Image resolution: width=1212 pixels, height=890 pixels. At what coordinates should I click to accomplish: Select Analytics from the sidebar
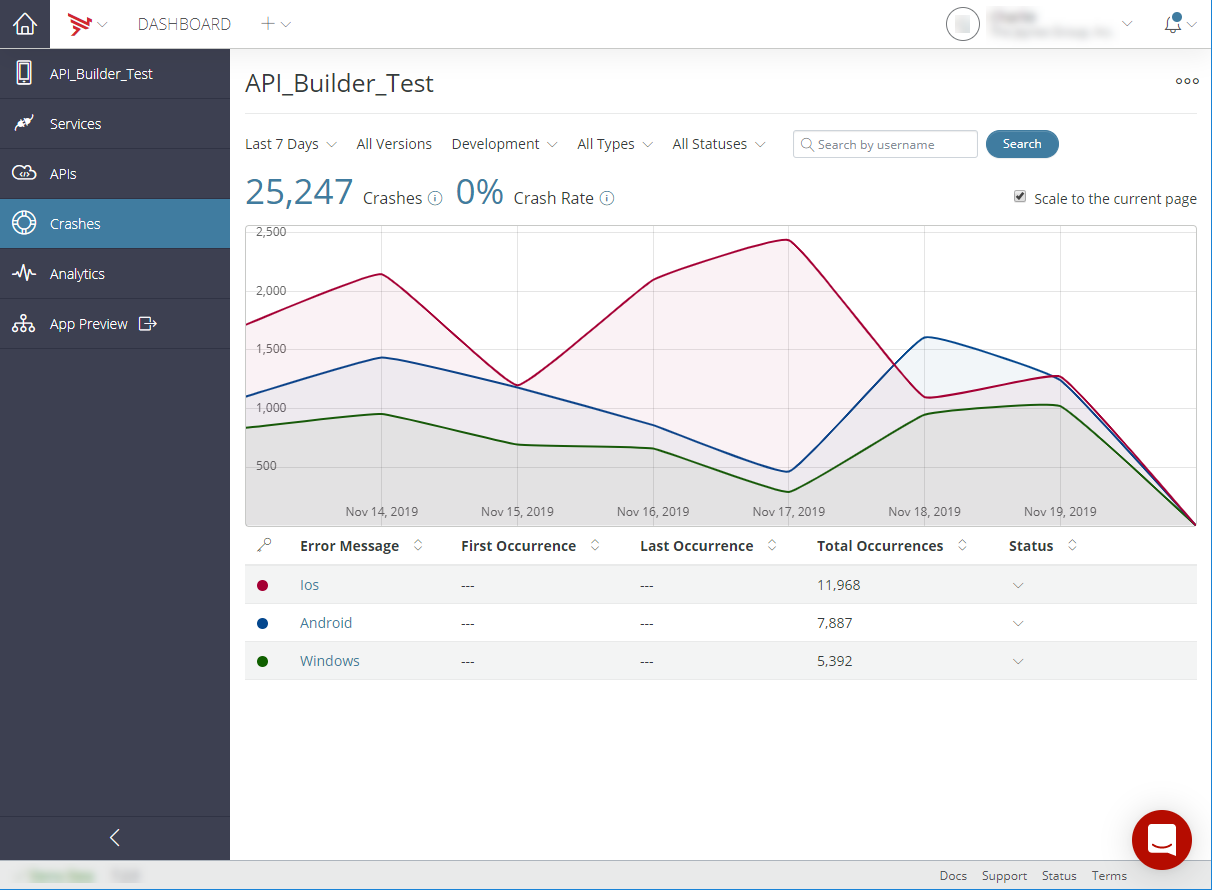coord(79,273)
